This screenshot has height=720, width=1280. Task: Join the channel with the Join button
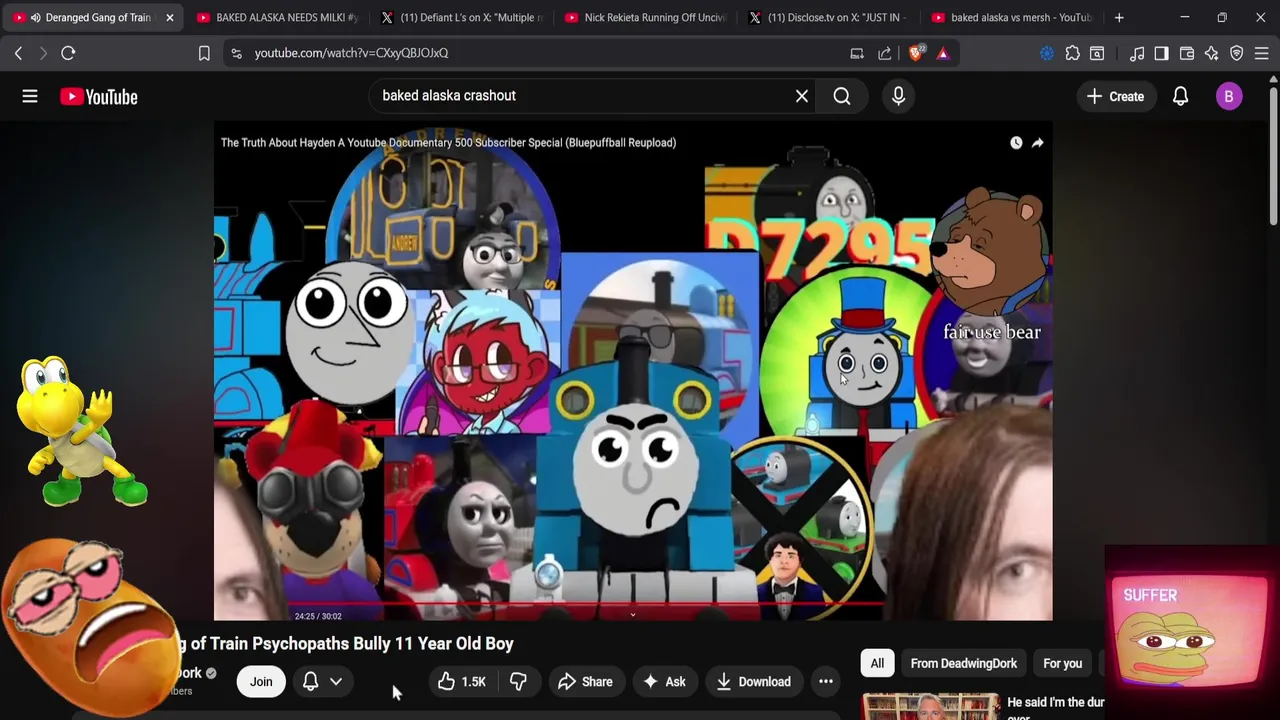pyautogui.click(x=261, y=682)
